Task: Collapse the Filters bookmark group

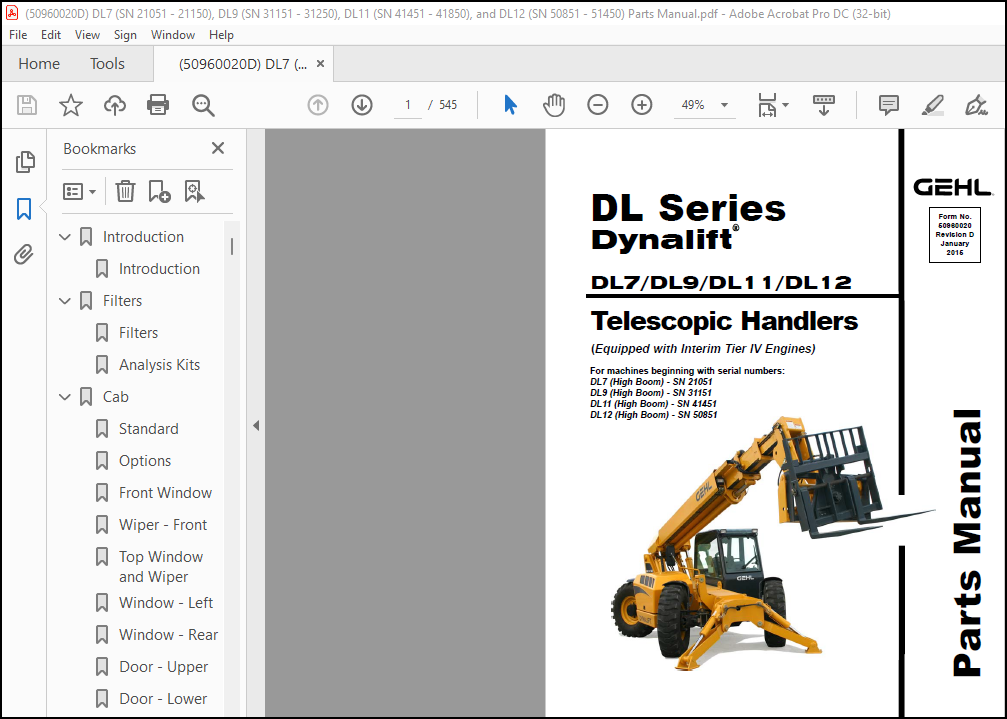Action: tap(65, 300)
